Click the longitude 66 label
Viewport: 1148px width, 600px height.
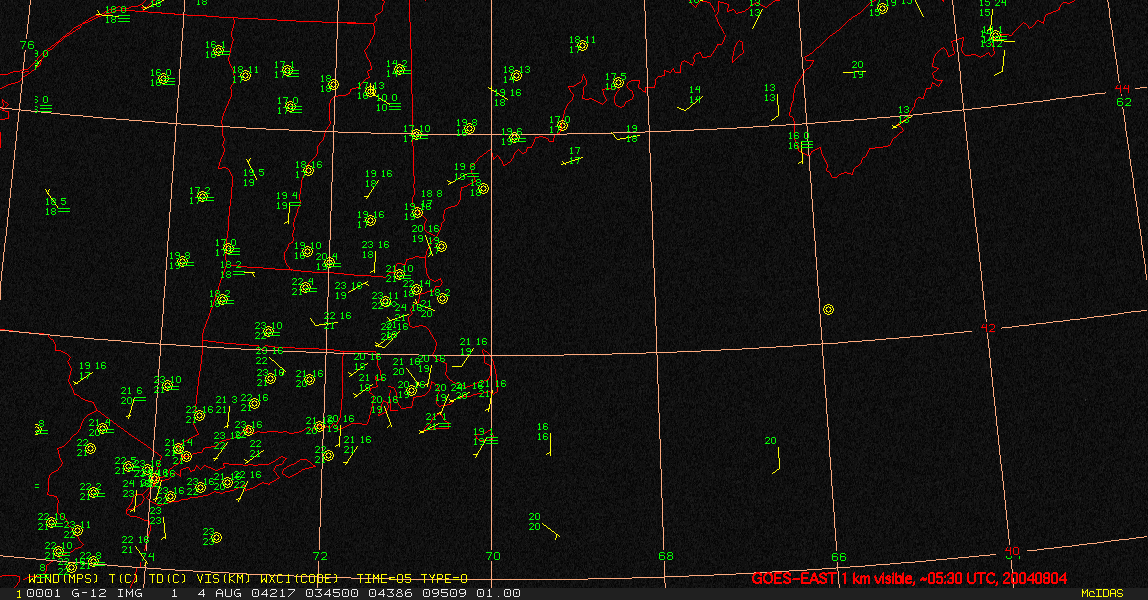[839, 557]
